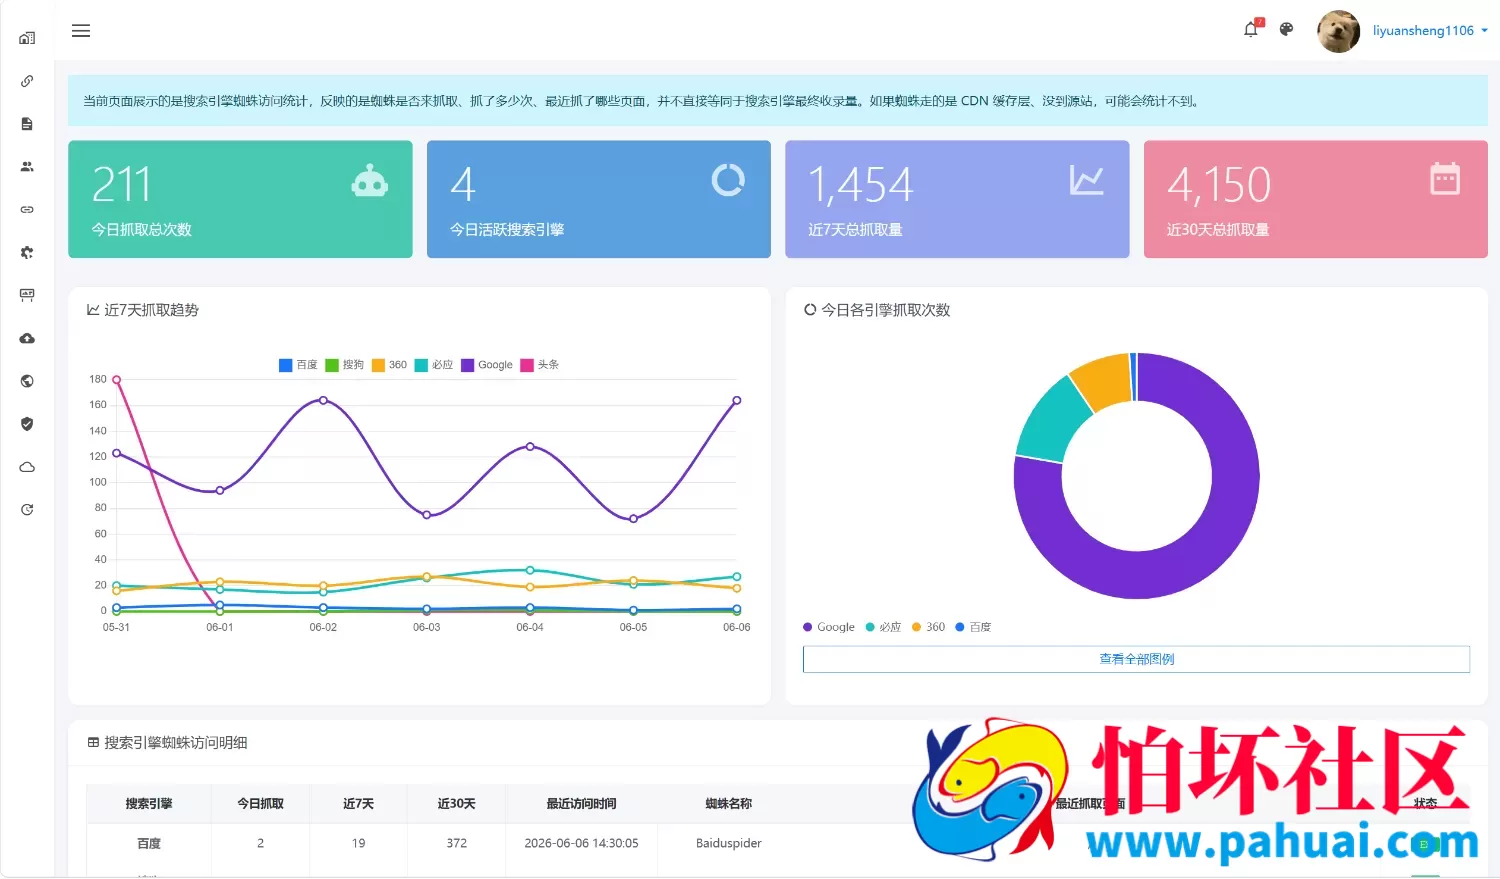Toggle 搜狗 series in line chart legend
The image size is (1500, 879).
[345, 365]
